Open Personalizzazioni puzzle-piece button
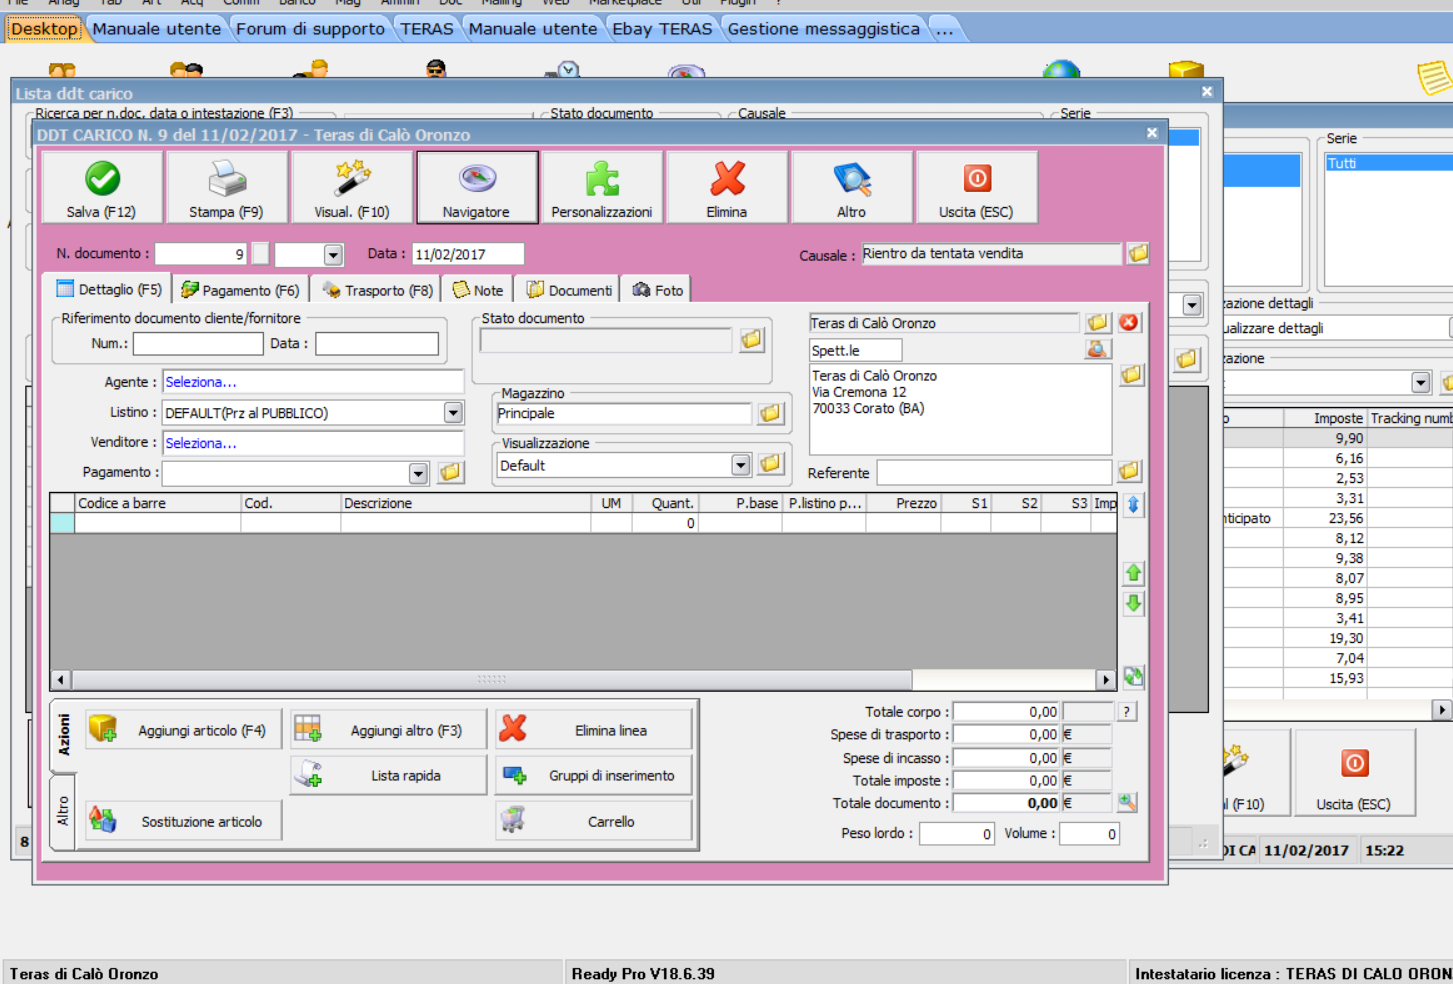 pyautogui.click(x=602, y=187)
